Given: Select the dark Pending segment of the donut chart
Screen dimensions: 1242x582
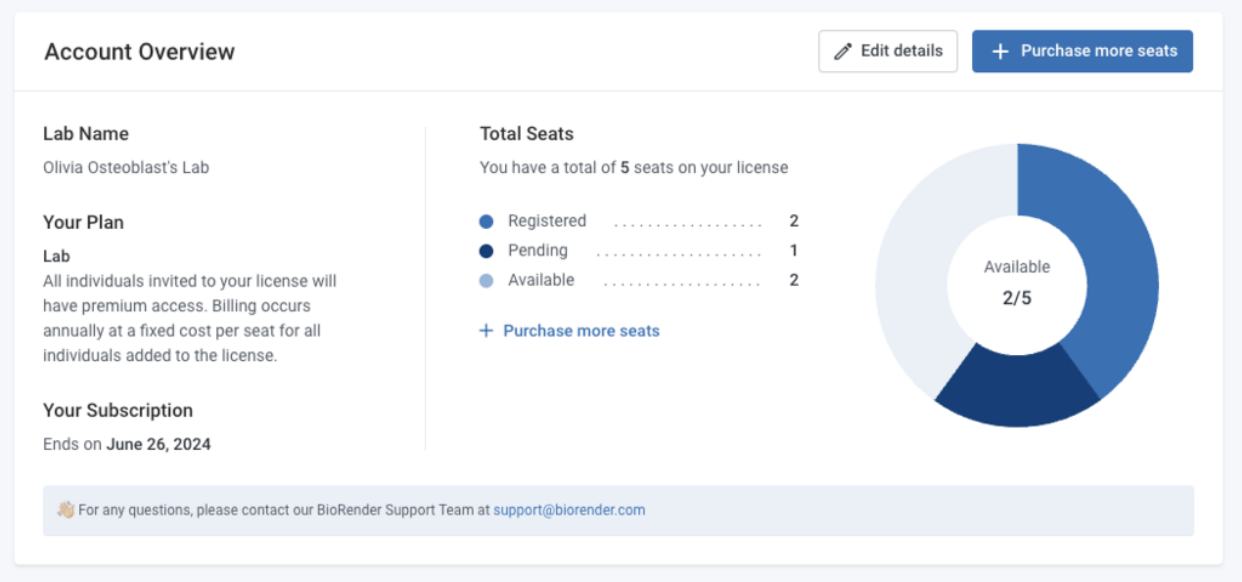Looking at the screenshot, I should point(1015,388).
